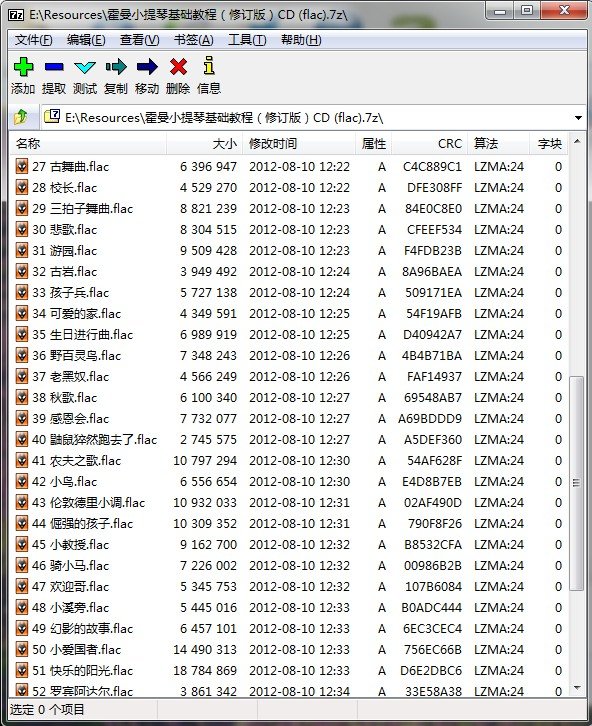The height and width of the screenshot is (726, 592).
Task: Sort by the 算法 column header
Action: tap(499, 144)
